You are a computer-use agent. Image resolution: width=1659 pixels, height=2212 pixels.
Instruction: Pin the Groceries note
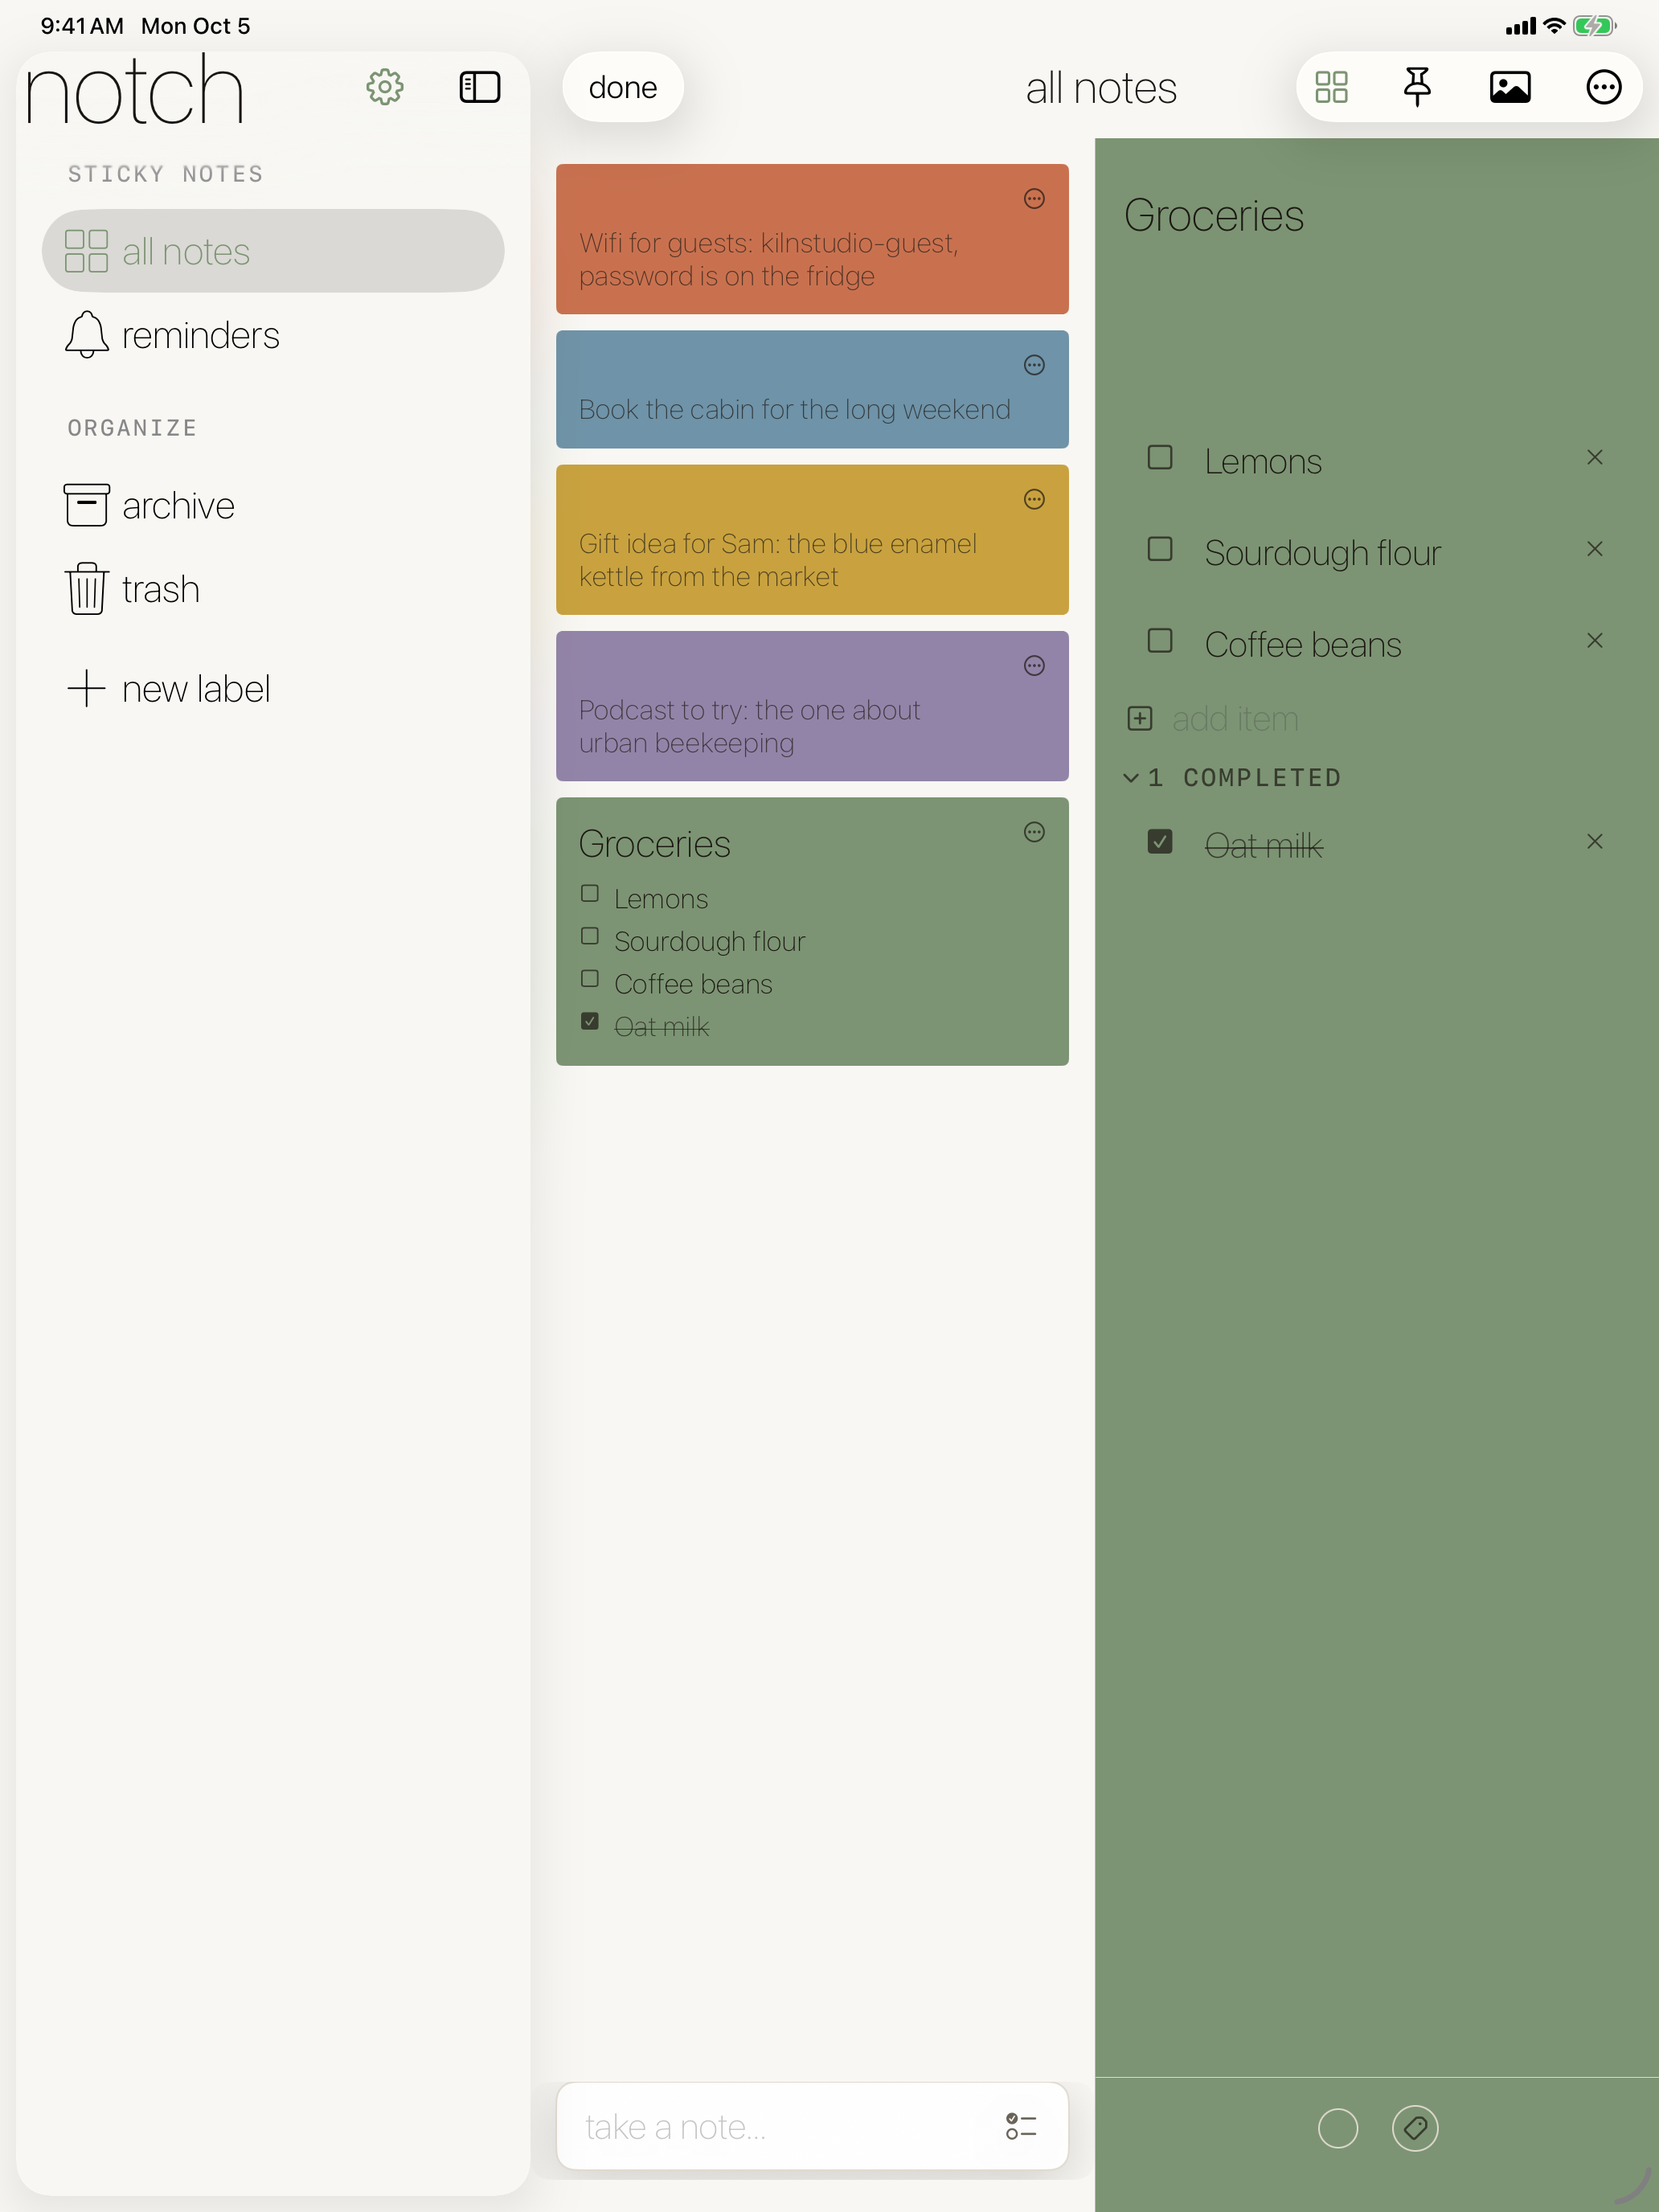(x=1417, y=87)
